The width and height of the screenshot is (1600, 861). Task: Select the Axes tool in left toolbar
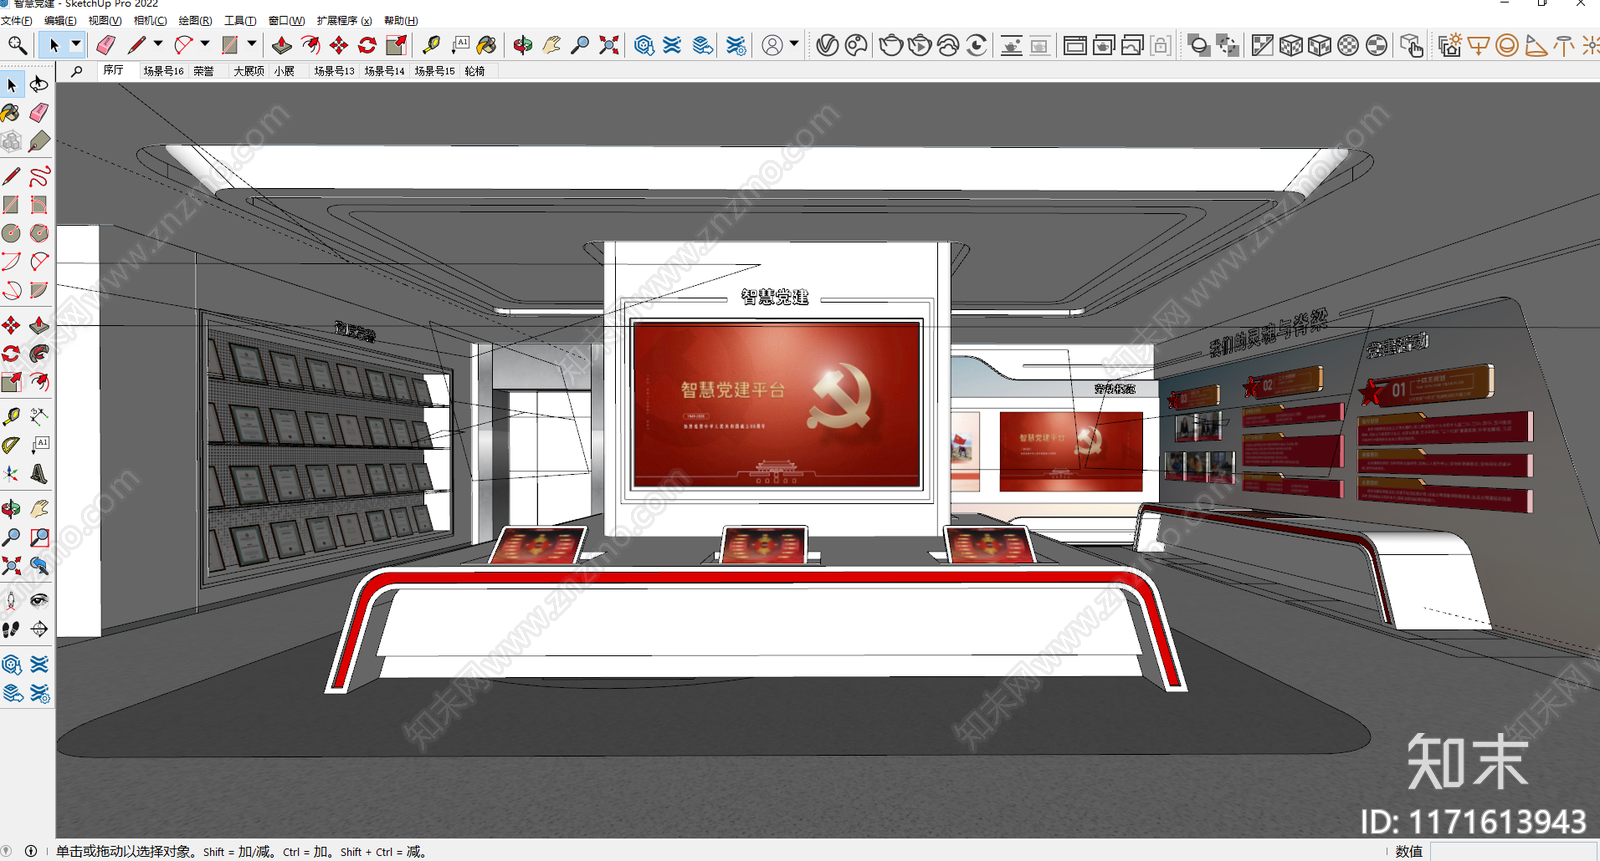coord(11,474)
